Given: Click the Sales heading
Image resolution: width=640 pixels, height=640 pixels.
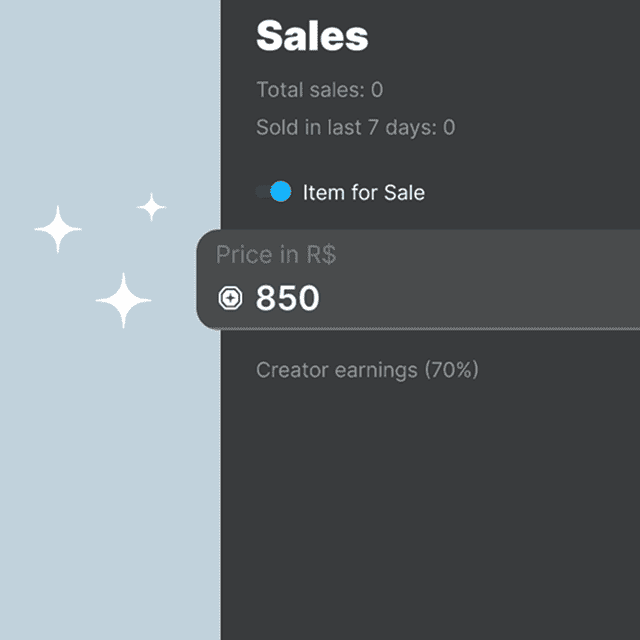Looking at the screenshot, I should 312,36.
